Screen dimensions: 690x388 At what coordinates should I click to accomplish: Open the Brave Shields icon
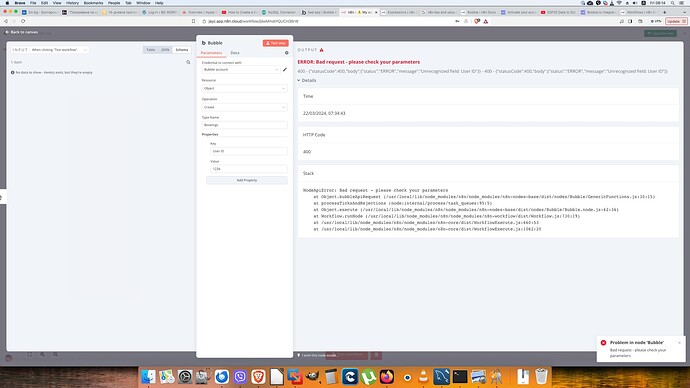(477, 21)
